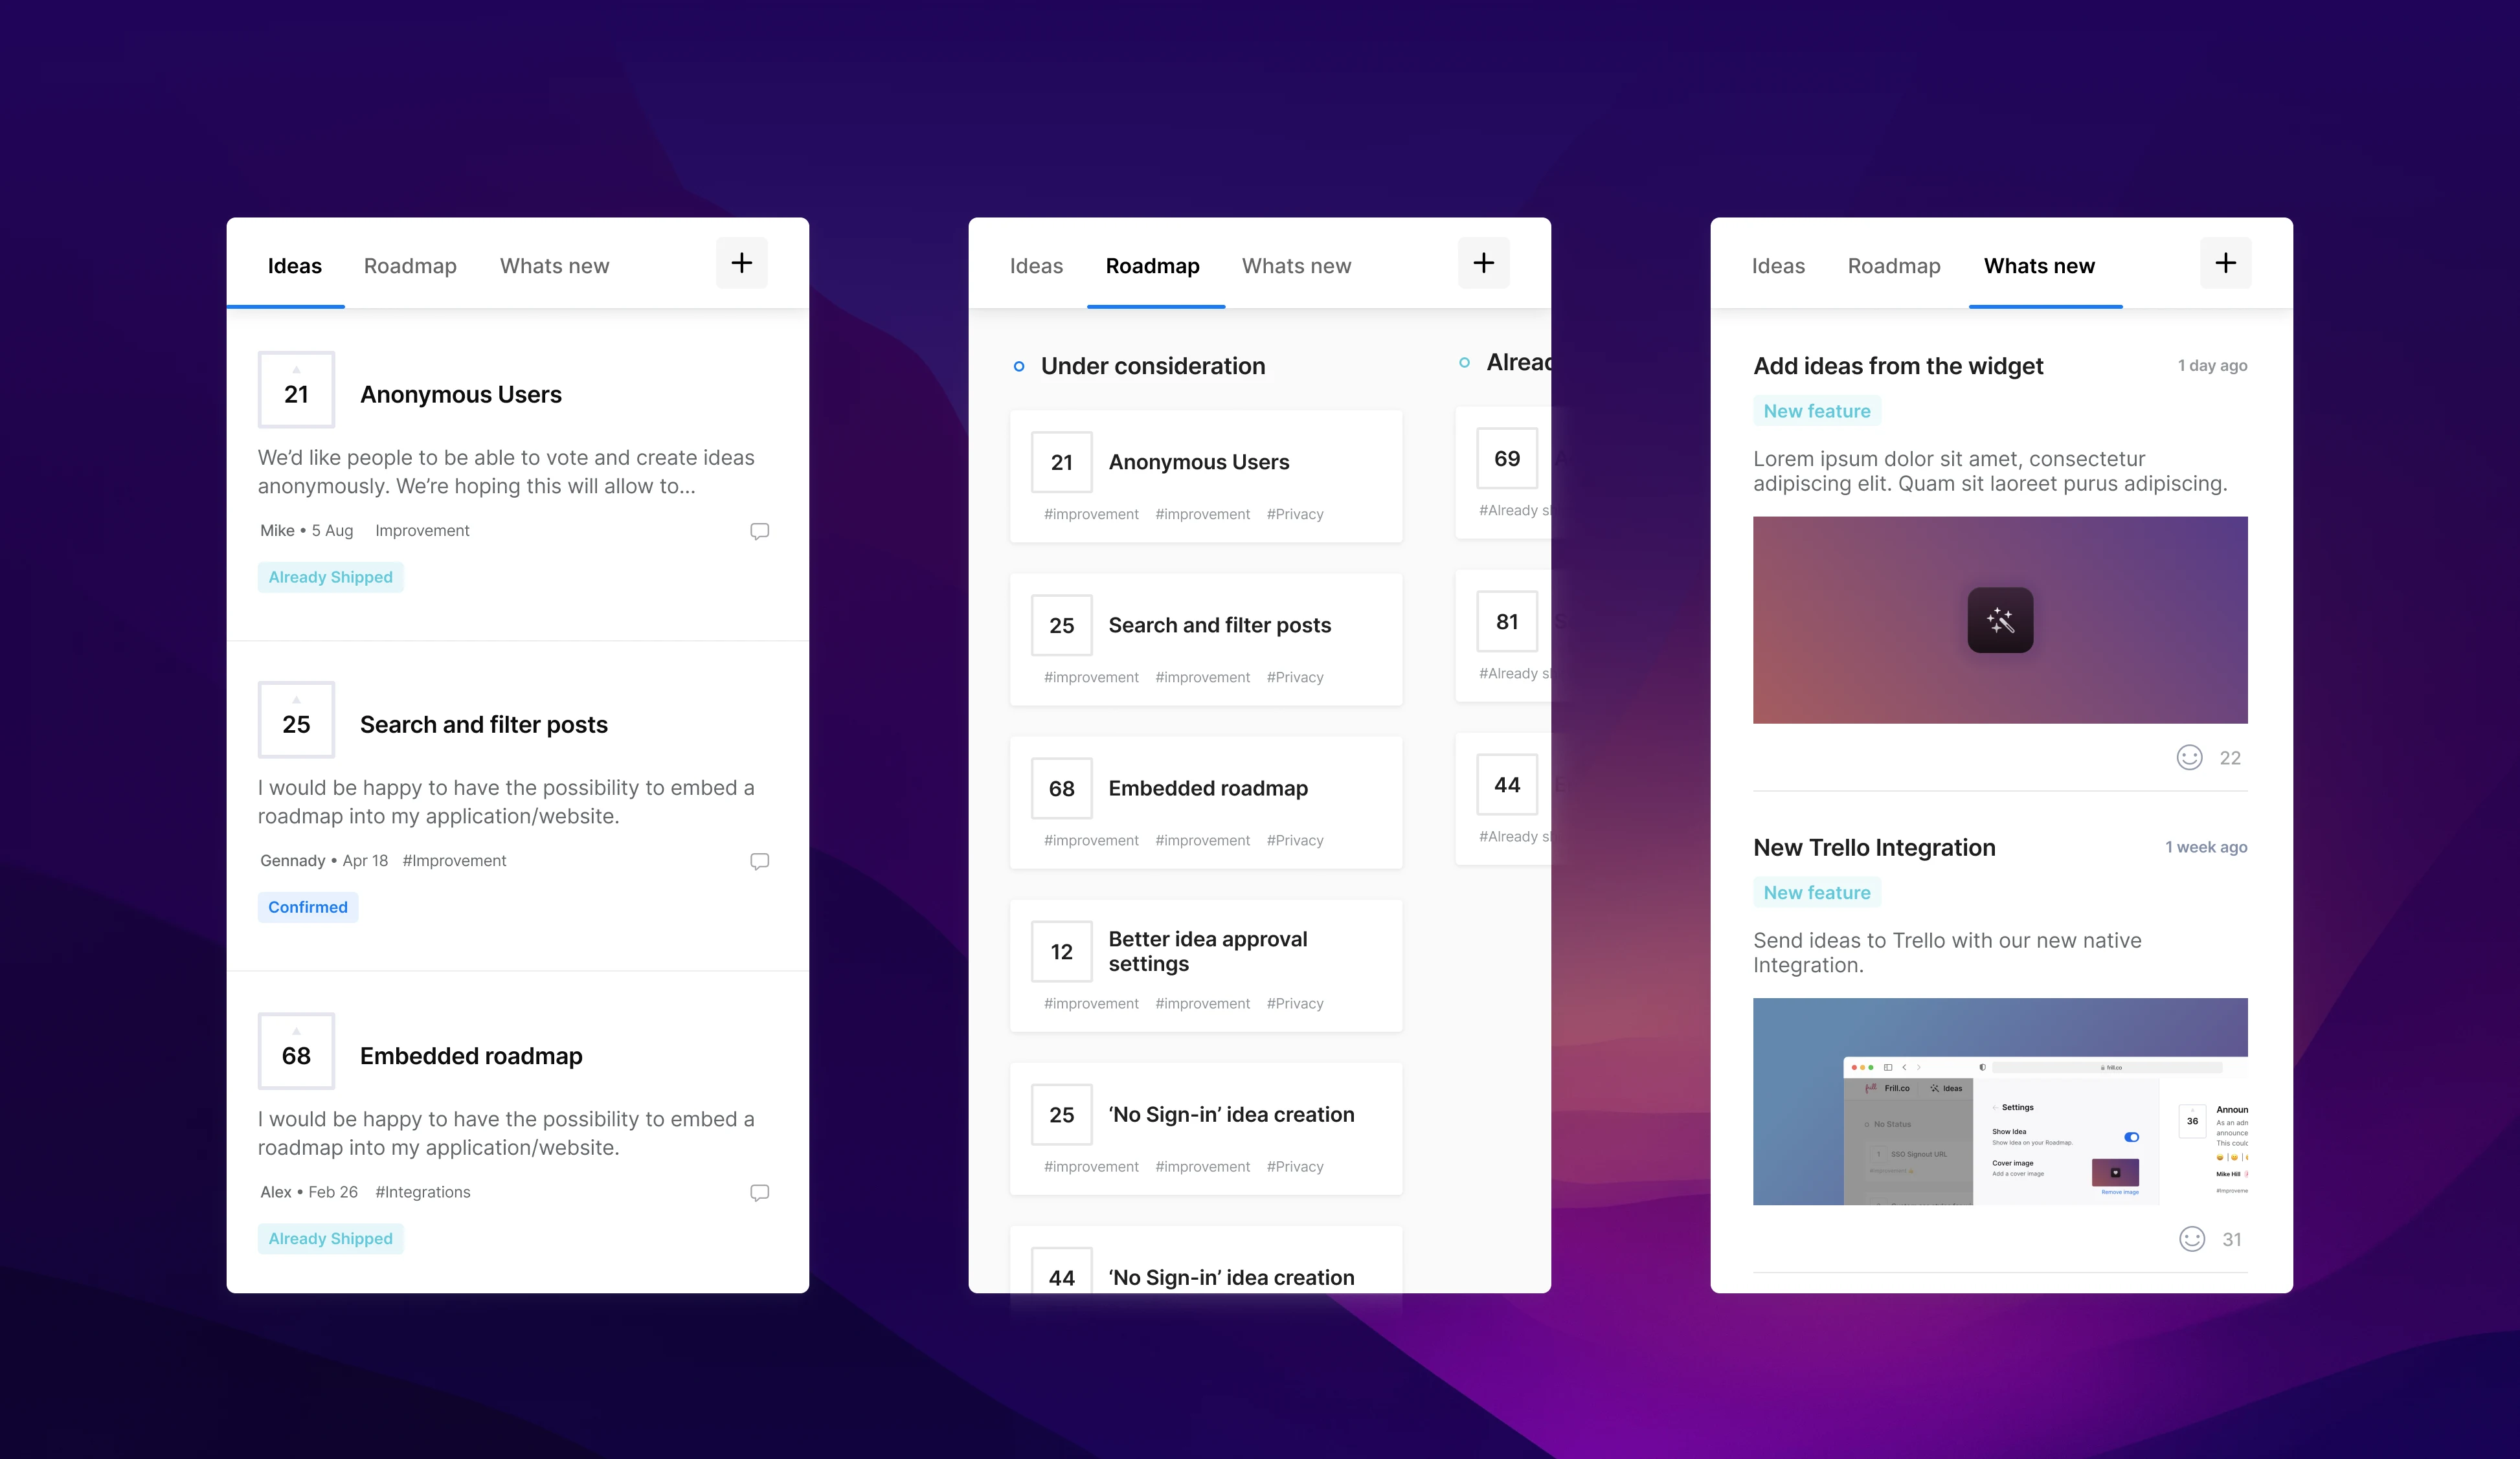Click the status circle of the cut-off second Roadmap column
Viewport: 2520px width, 1459px height.
[x=1464, y=362]
